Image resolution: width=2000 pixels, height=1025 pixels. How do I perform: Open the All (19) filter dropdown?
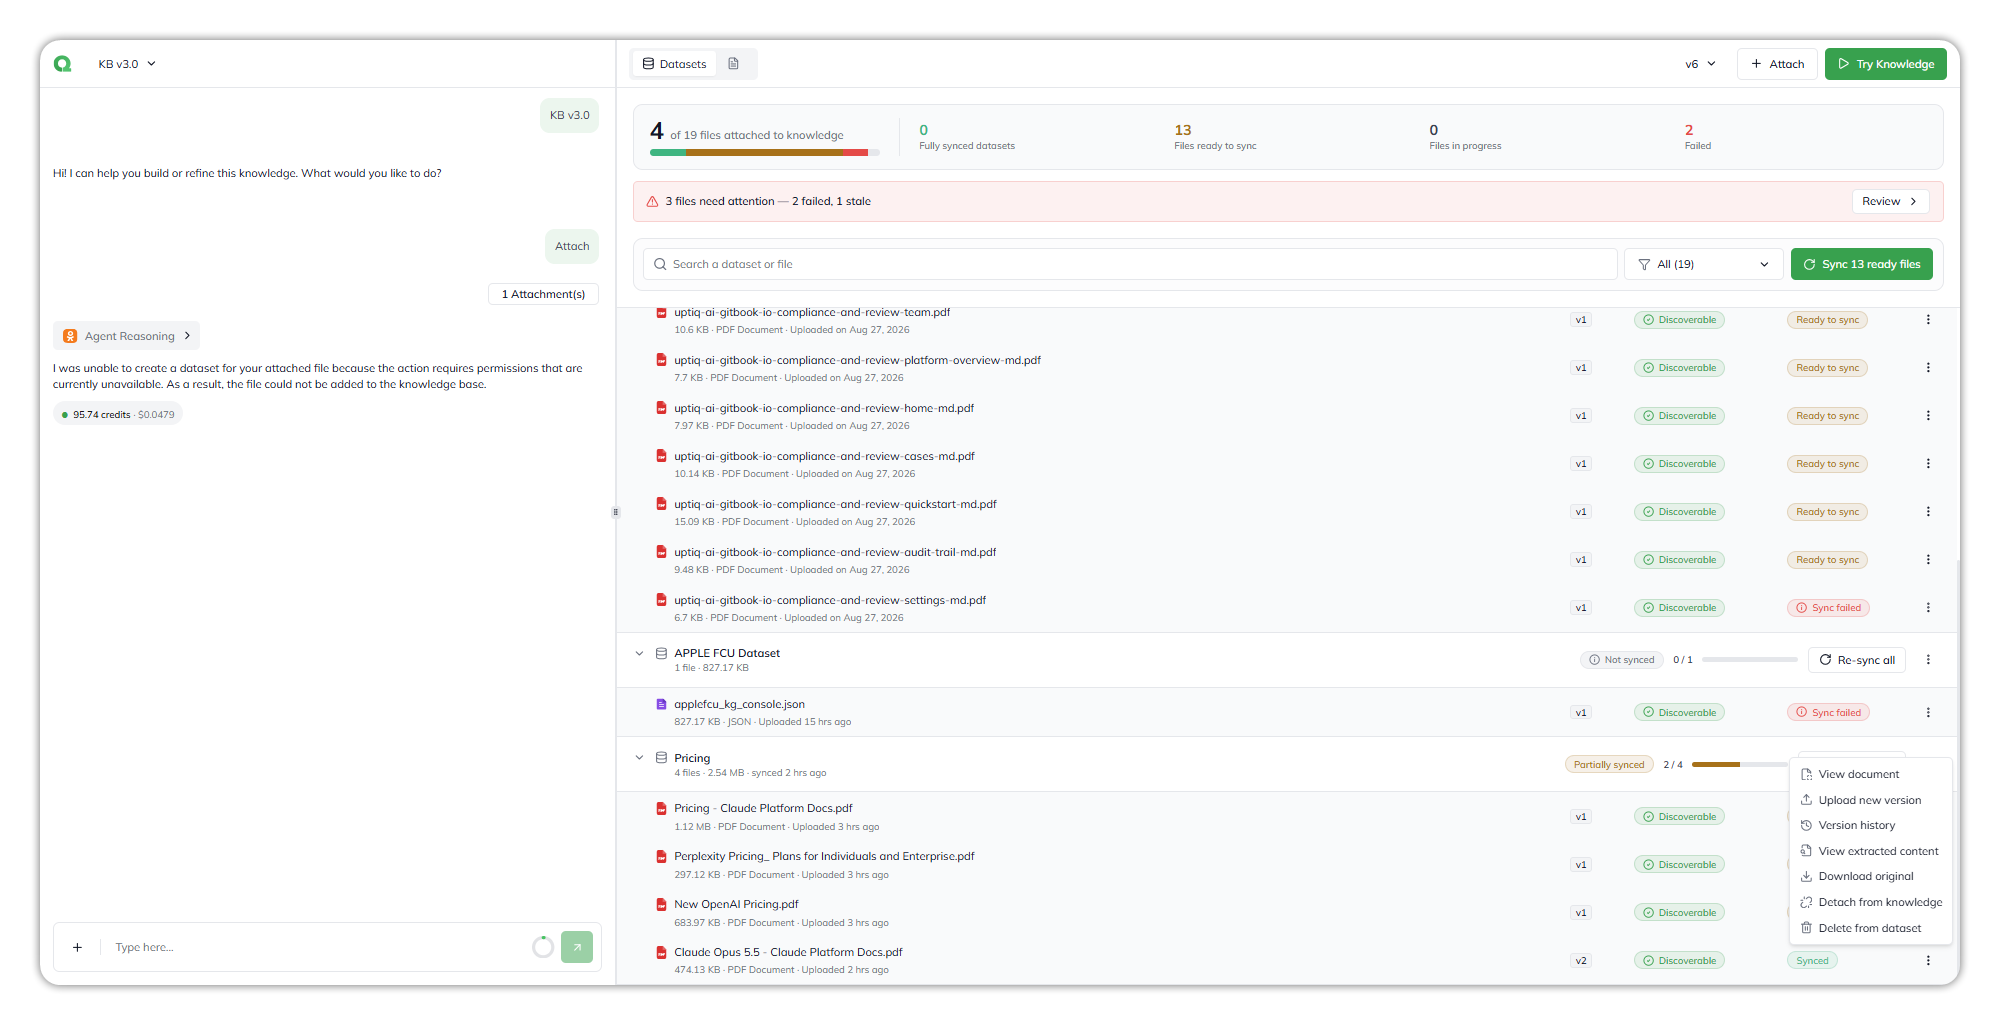(1704, 265)
